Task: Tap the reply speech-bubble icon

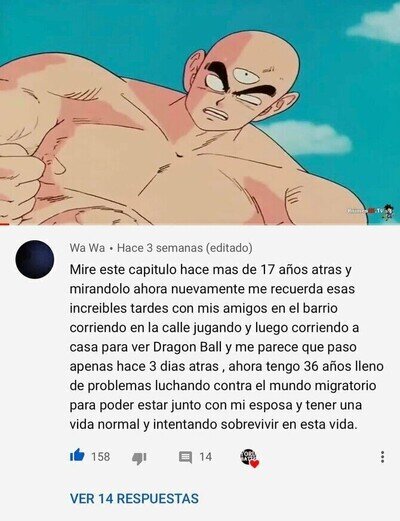Action: click(185, 457)
